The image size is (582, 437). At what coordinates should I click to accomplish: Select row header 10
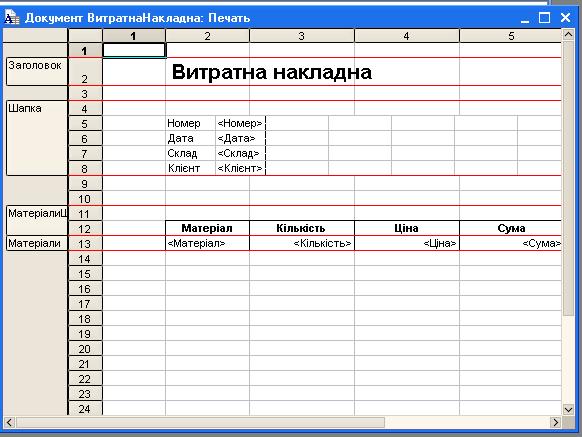(85, 199)
